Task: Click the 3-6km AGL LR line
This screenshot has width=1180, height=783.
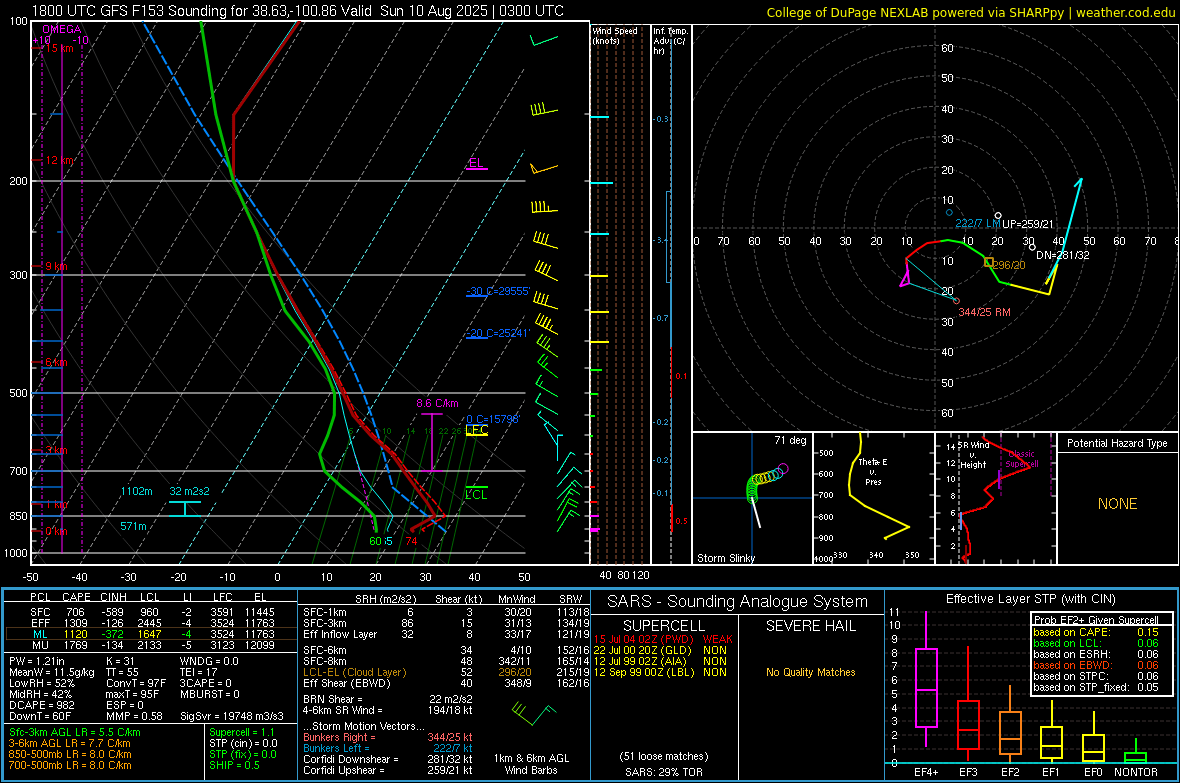Action: pos(69,743)
